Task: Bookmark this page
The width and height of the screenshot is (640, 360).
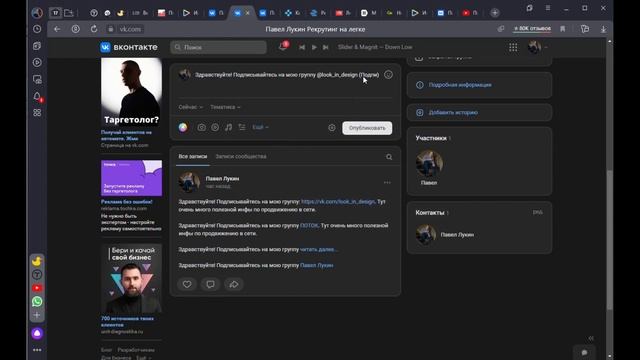Action: (x=562, y=29)
